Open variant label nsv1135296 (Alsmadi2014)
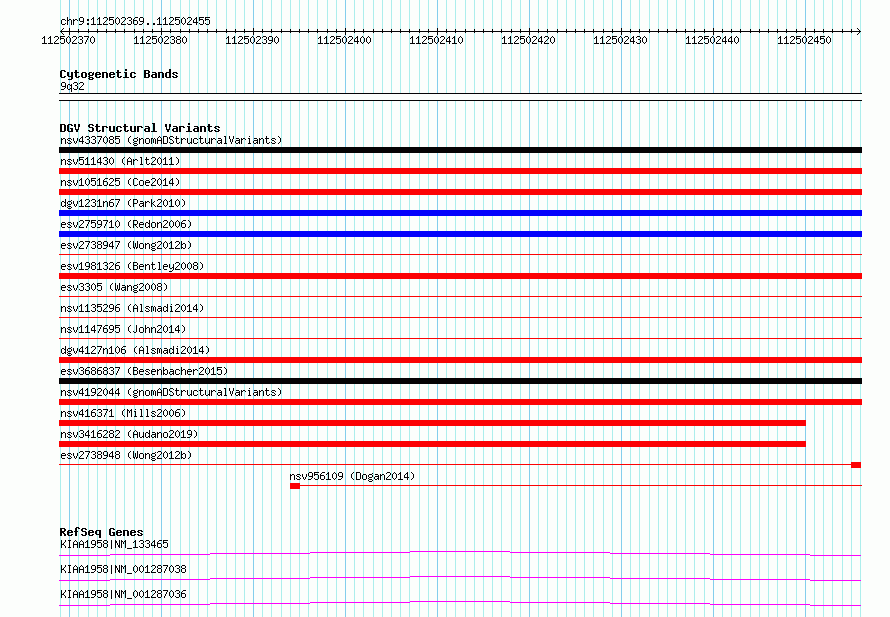The width and height of the screenshot is (890, 617). (132, 308)
